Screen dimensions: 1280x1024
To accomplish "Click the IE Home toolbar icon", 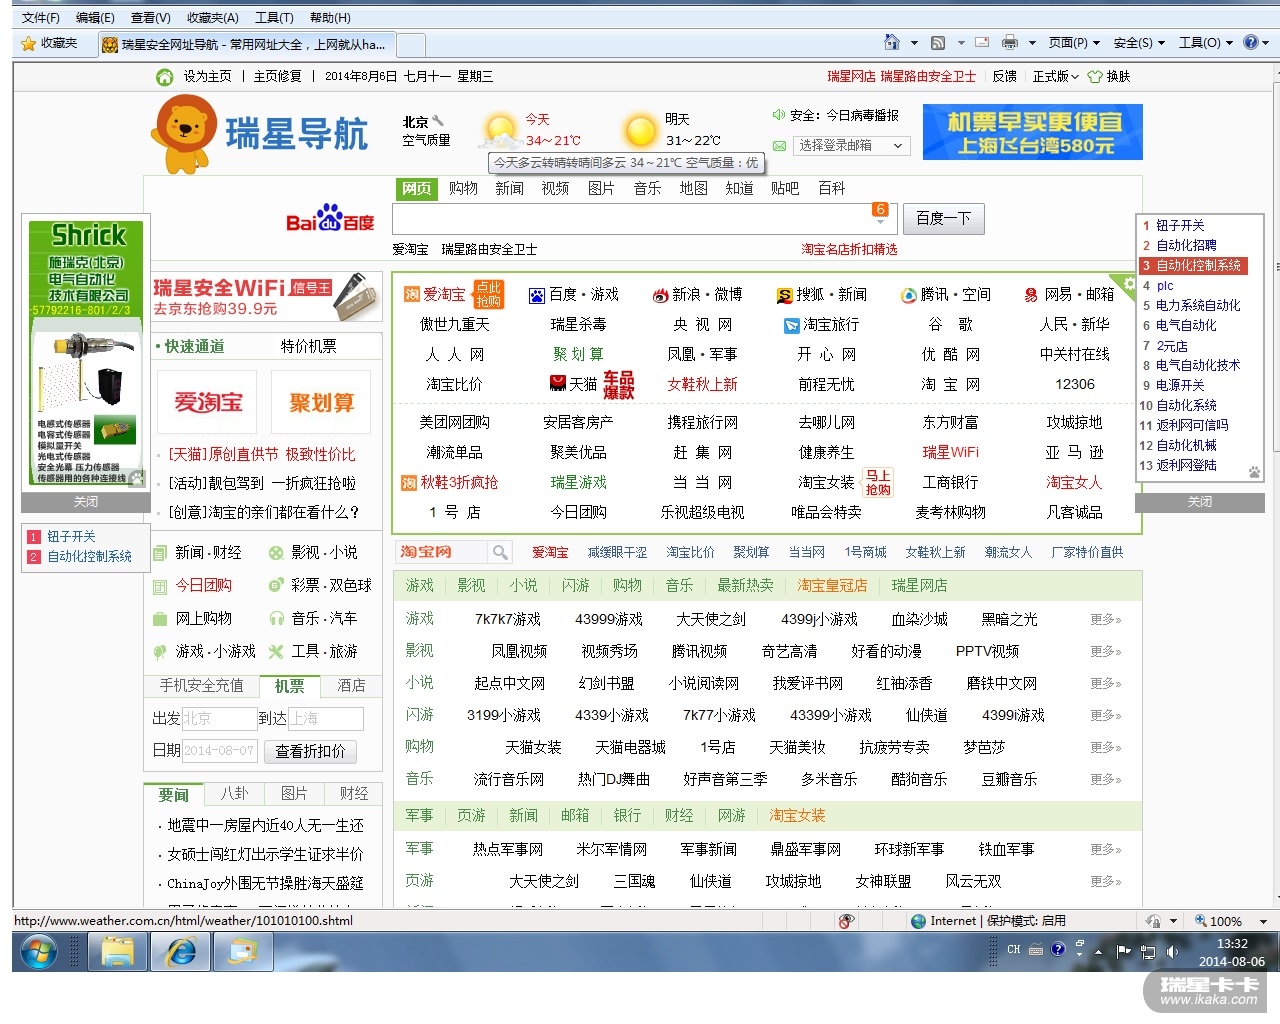I will click(x=891, y=42).
